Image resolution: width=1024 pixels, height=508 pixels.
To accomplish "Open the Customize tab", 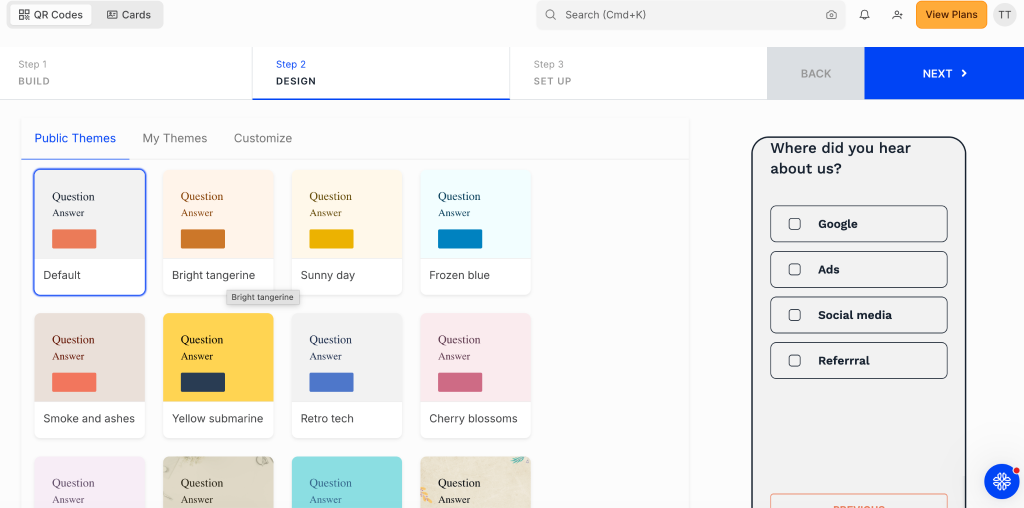I will [263, 138].
